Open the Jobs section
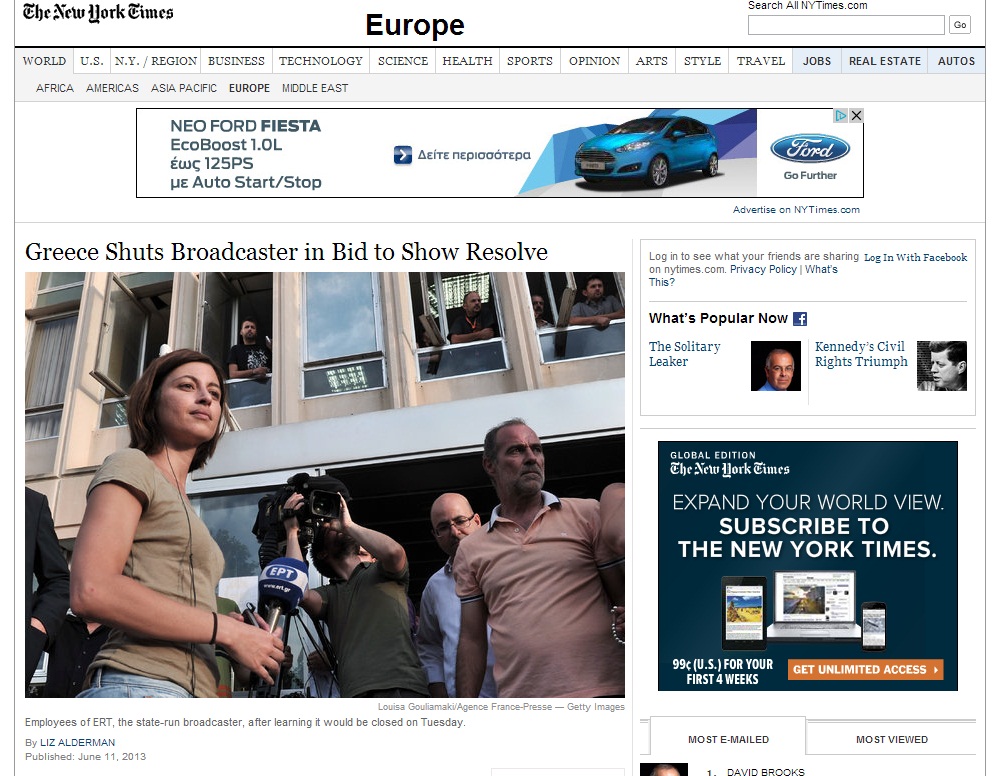998x776 pixels. click(x=817, y=61)
